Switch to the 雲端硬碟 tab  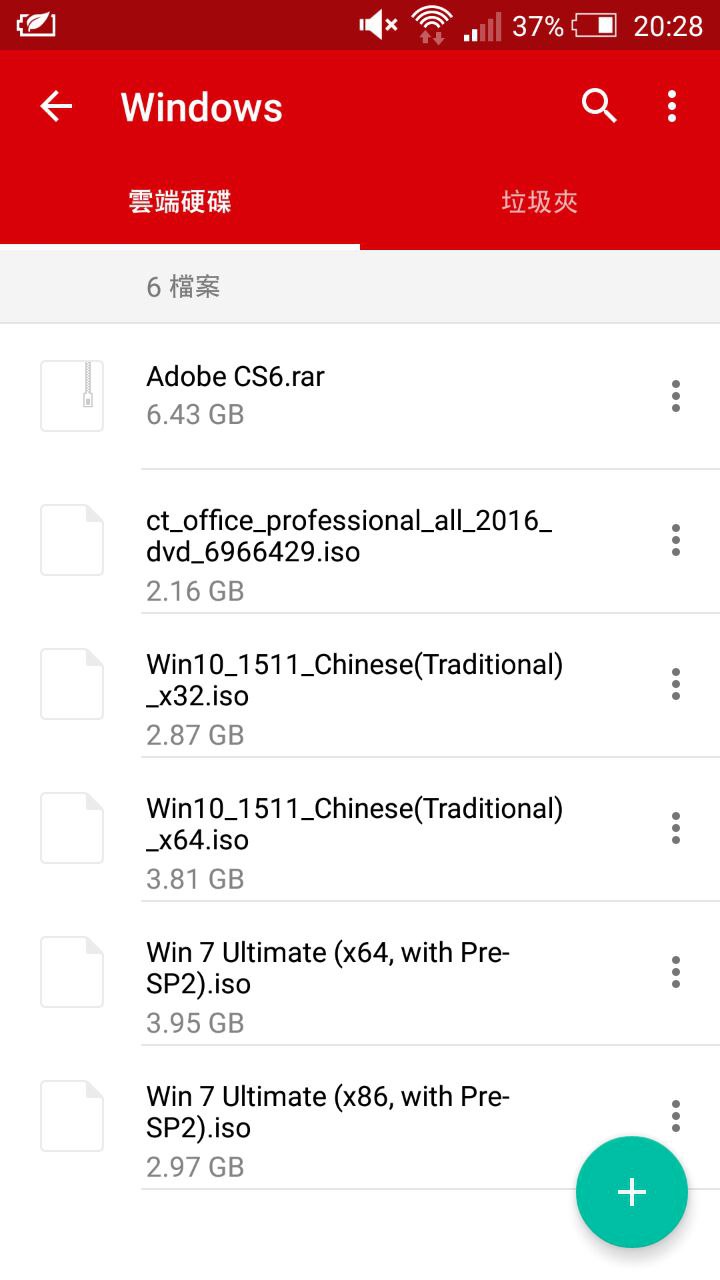click(180, 203)
